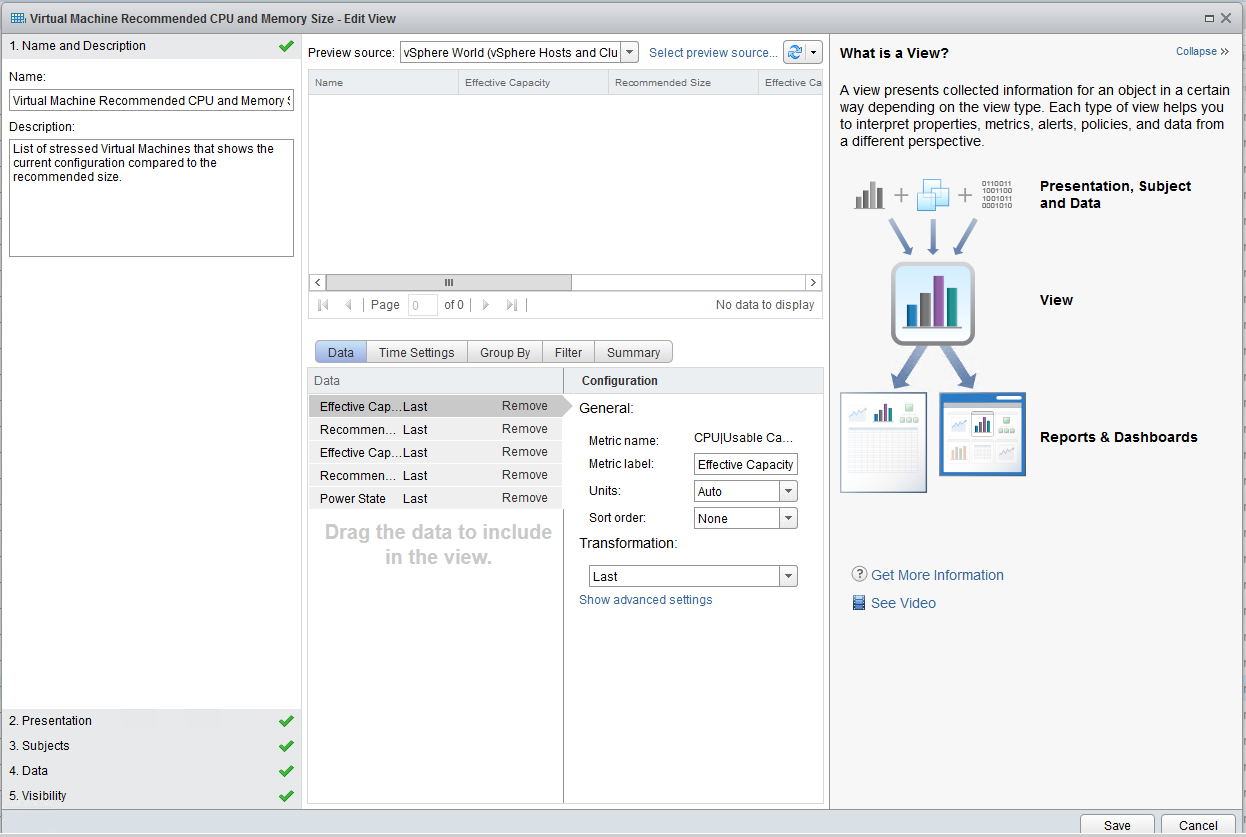Collapse the What is a View panel

1202,51
